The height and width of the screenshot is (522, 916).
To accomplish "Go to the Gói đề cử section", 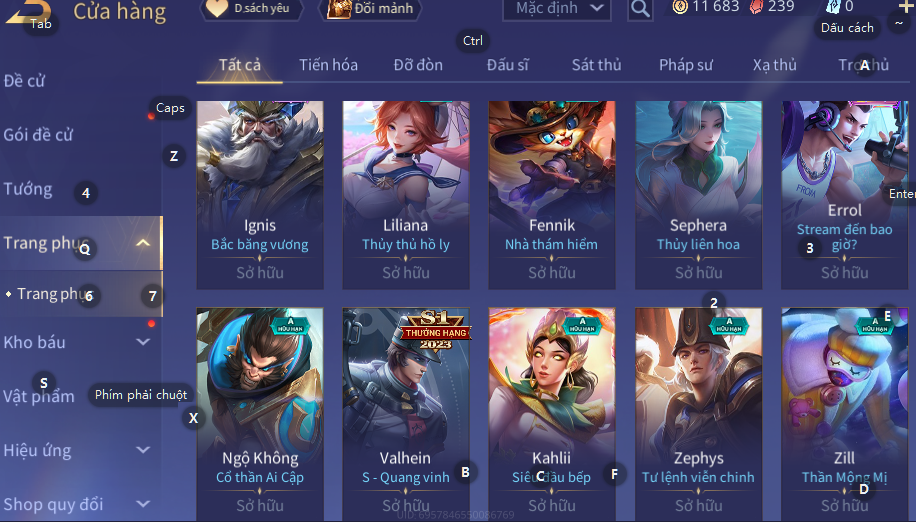I will [39, 135].
